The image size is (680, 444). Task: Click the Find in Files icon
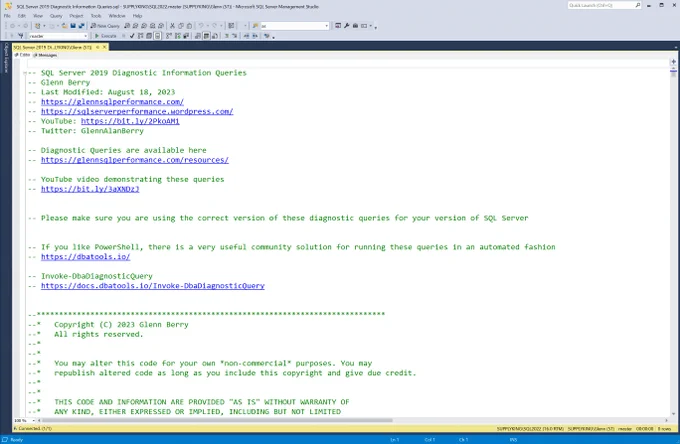[x=255, y=26]
